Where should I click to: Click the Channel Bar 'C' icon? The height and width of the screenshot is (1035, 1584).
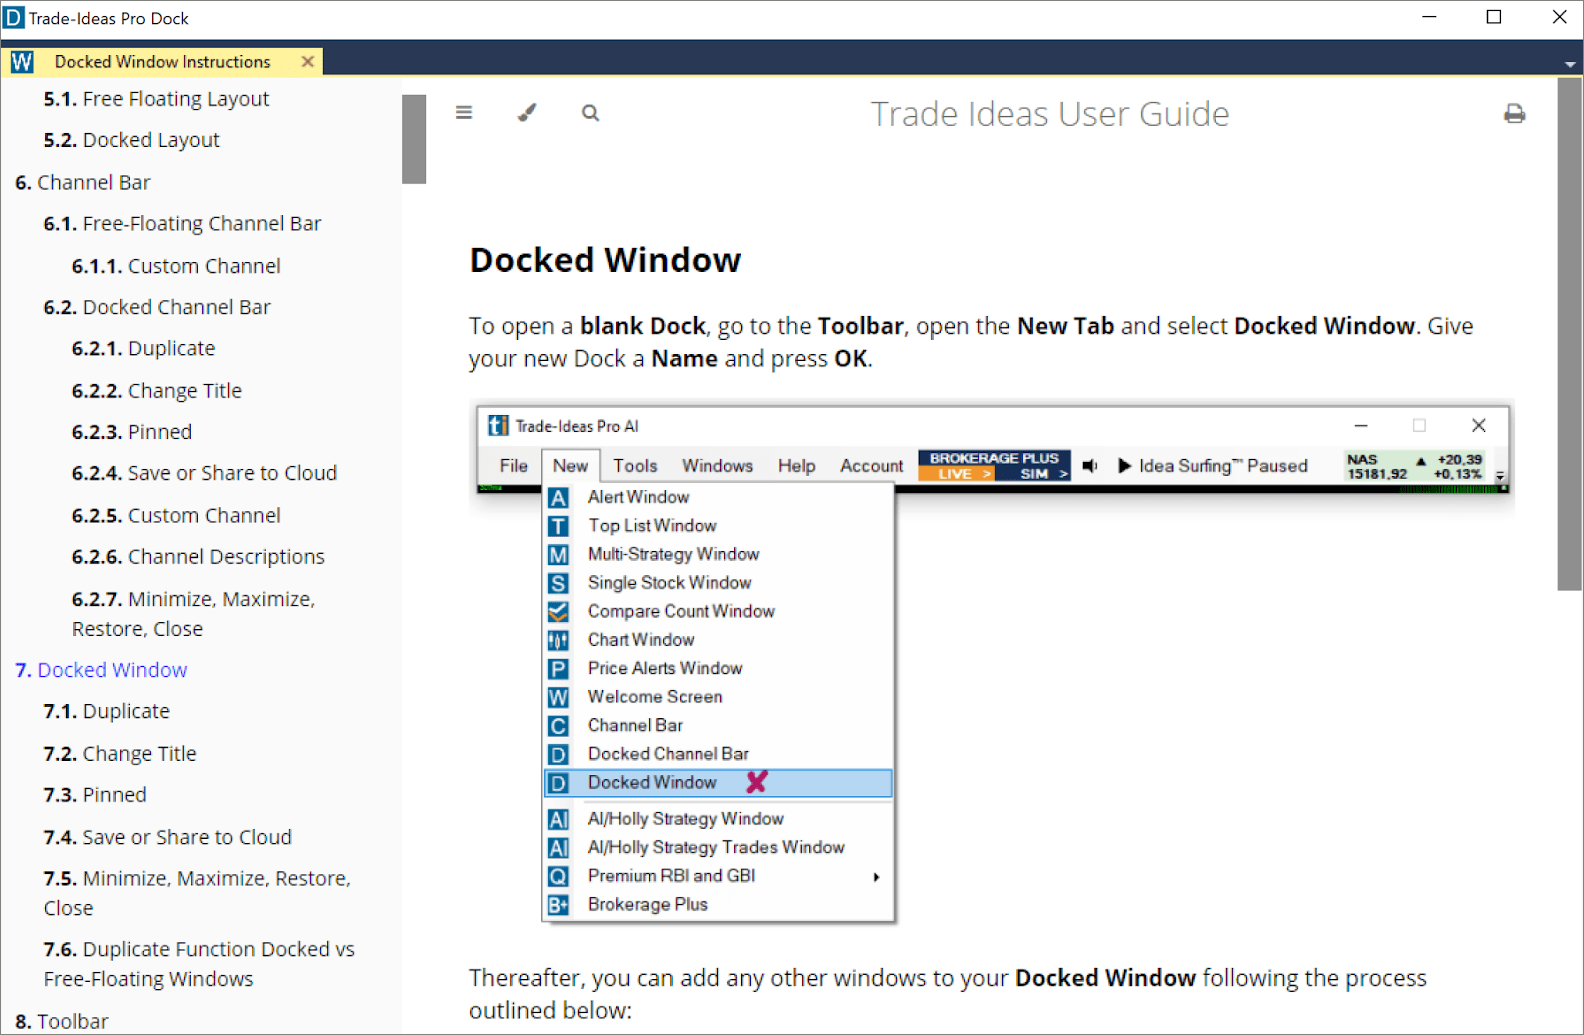coord(558,726)
